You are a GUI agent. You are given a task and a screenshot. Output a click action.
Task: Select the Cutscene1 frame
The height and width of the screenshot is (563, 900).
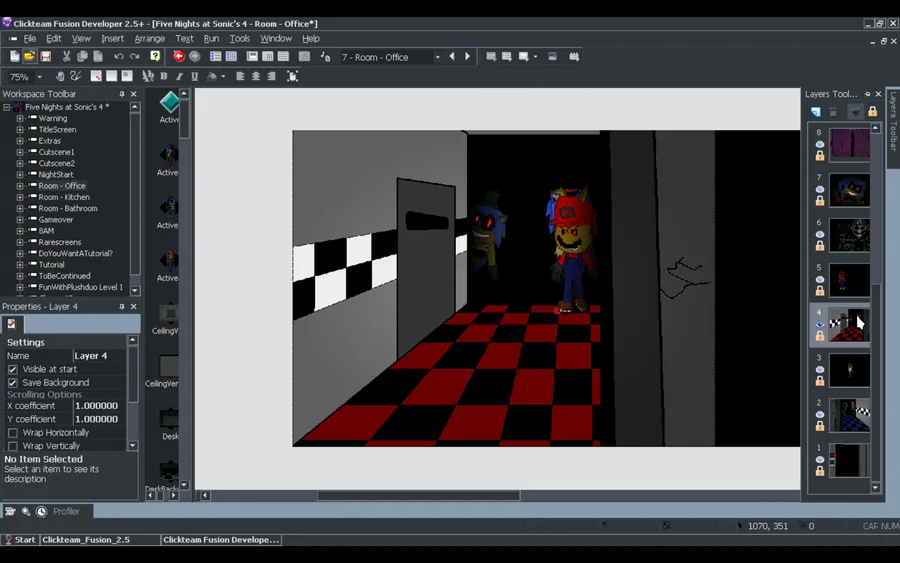pos(56,152)
